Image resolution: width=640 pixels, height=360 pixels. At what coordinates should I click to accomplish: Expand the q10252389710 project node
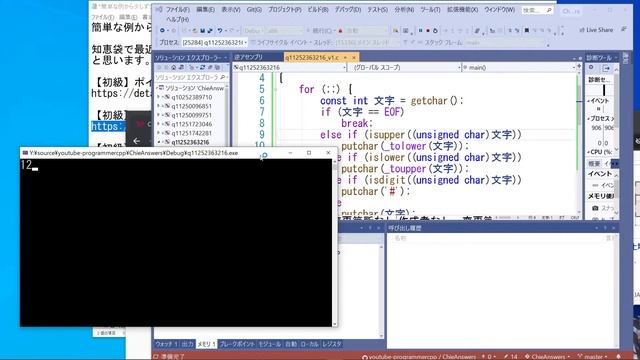coord(158,97)
